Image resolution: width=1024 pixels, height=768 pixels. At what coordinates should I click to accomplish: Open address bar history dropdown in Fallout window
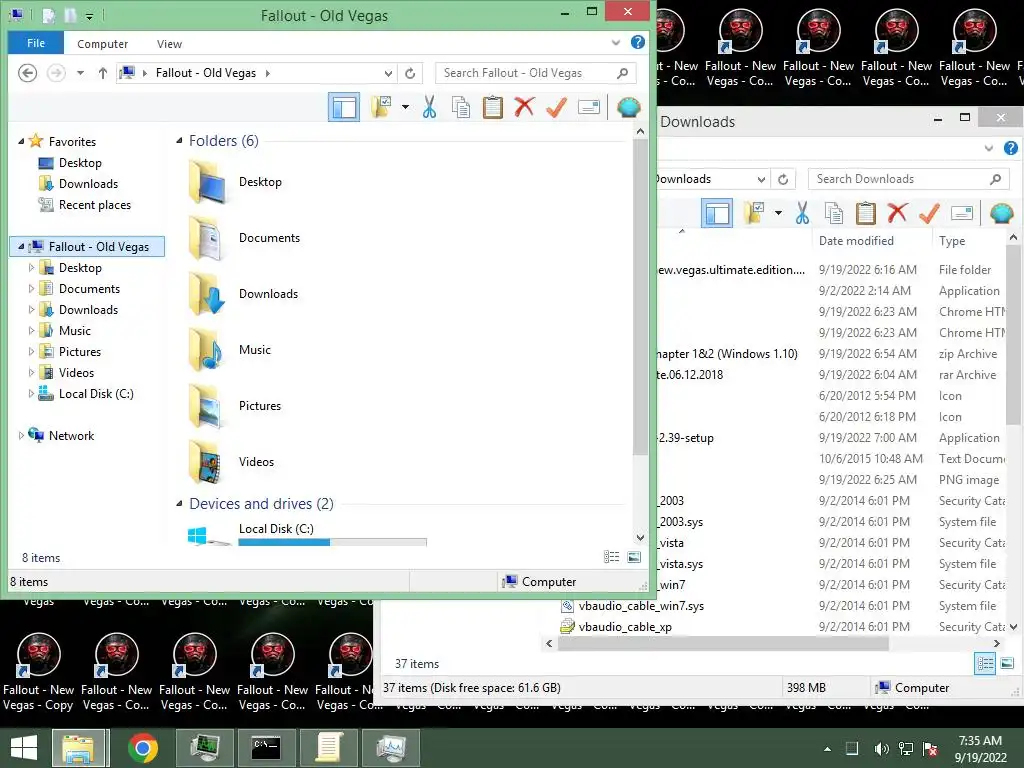(389, 73)
